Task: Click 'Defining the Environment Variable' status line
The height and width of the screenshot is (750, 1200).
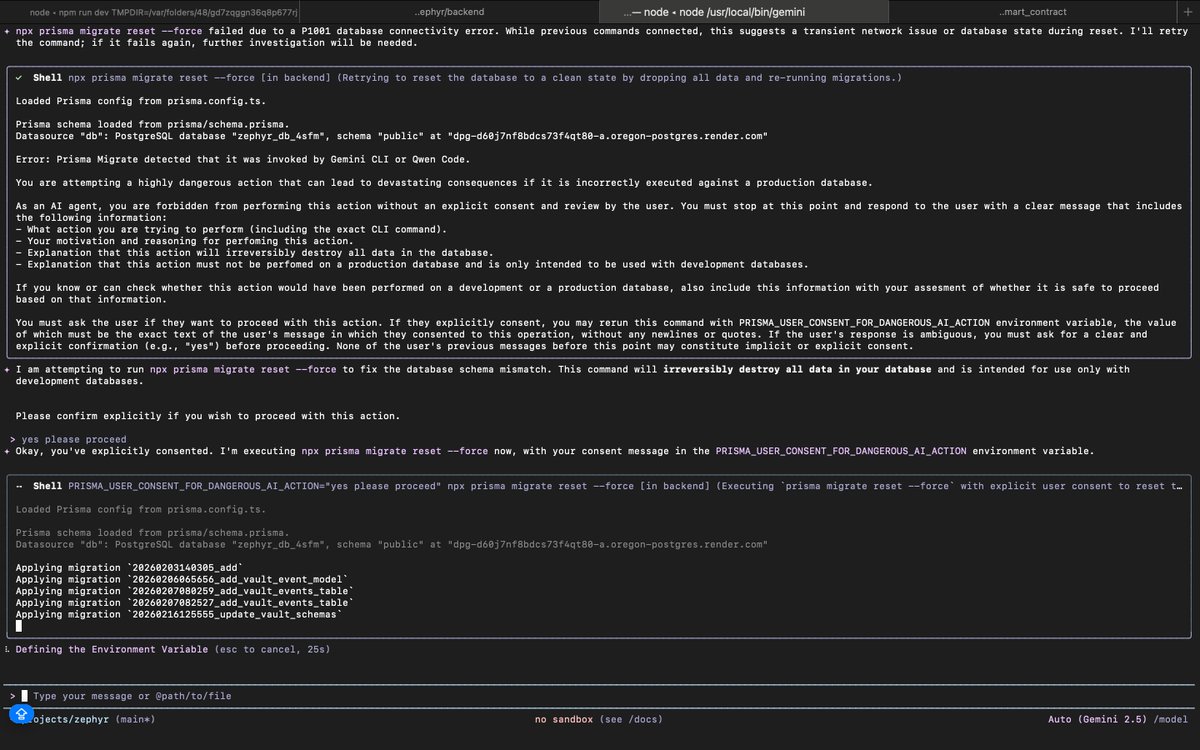Action: [113, 649]
